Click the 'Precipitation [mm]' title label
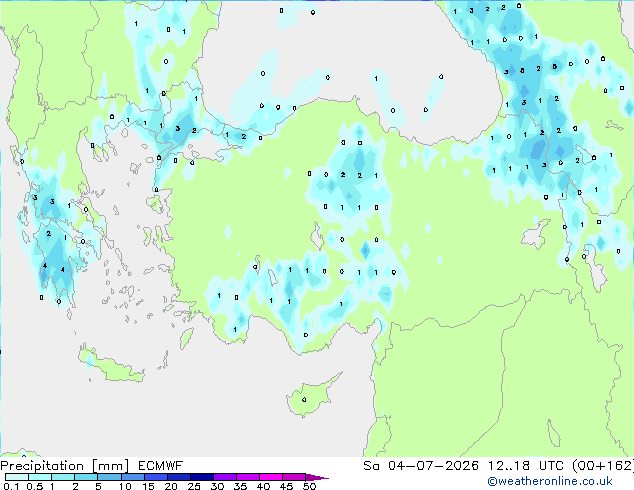This screenshot has height=490, width=634. [x=65, y=466]
